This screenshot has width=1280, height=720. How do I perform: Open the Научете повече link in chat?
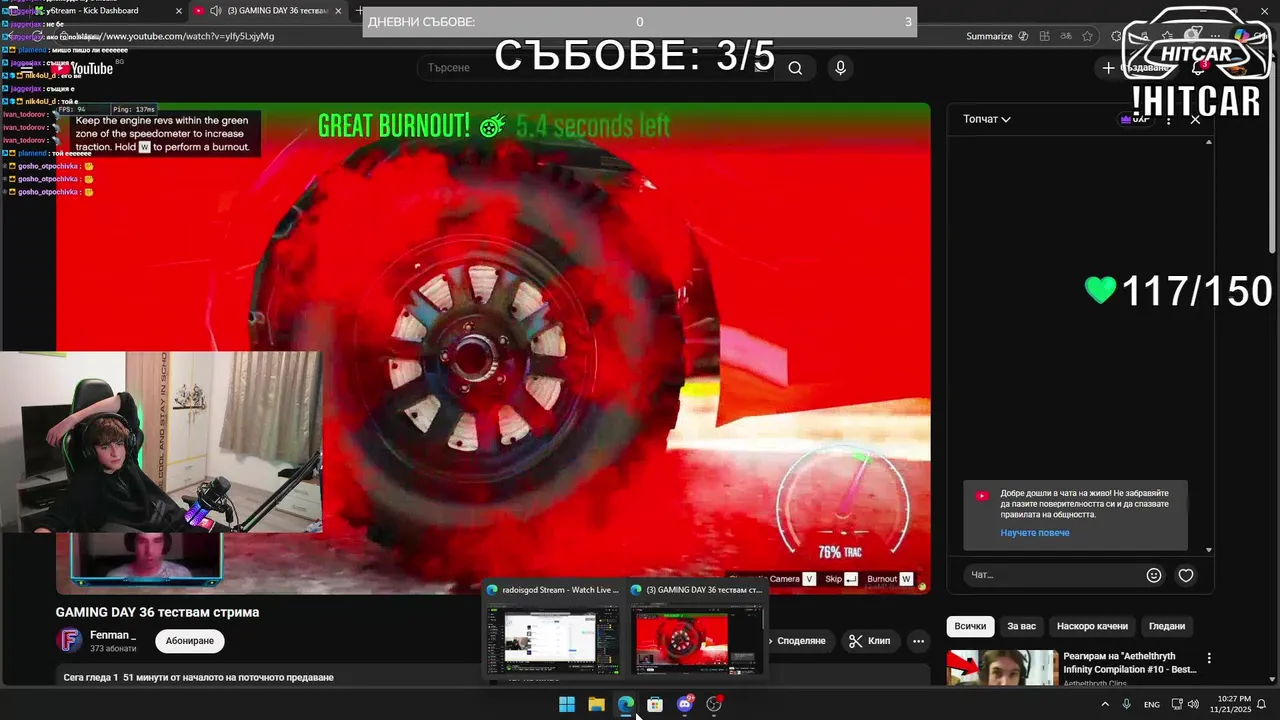pyautogui.click(x=1035, y=533)
